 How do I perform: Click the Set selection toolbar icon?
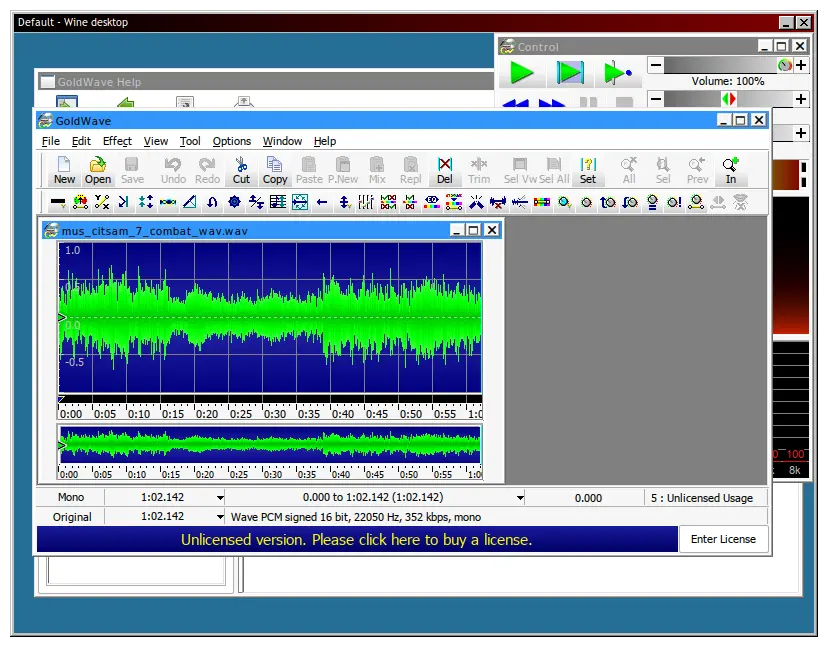[588, 170]
